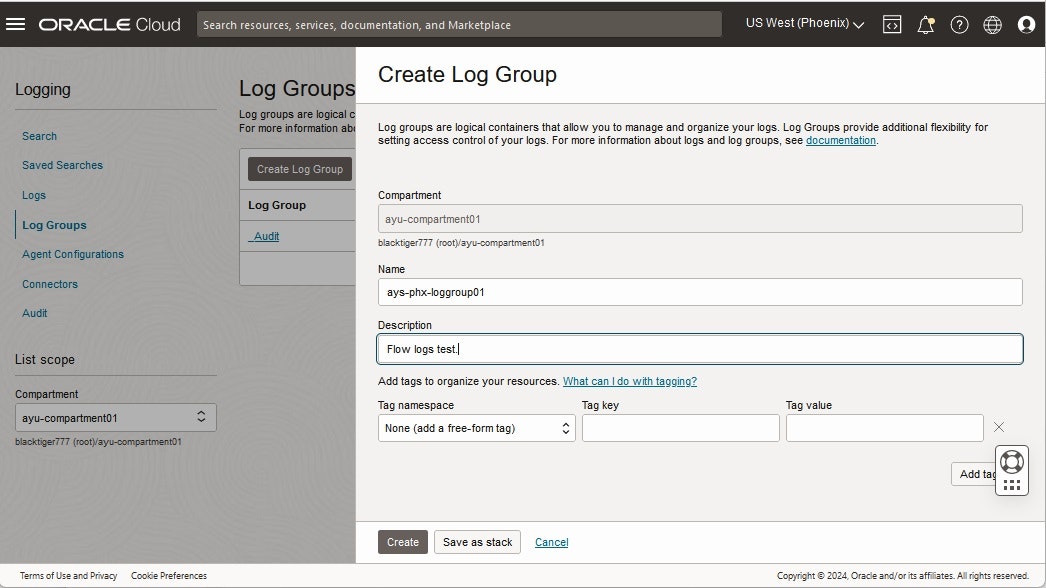Screen dimensions: 1046x588
Task: Click the 'List scope' heading
Action: (x=45, y=360)
